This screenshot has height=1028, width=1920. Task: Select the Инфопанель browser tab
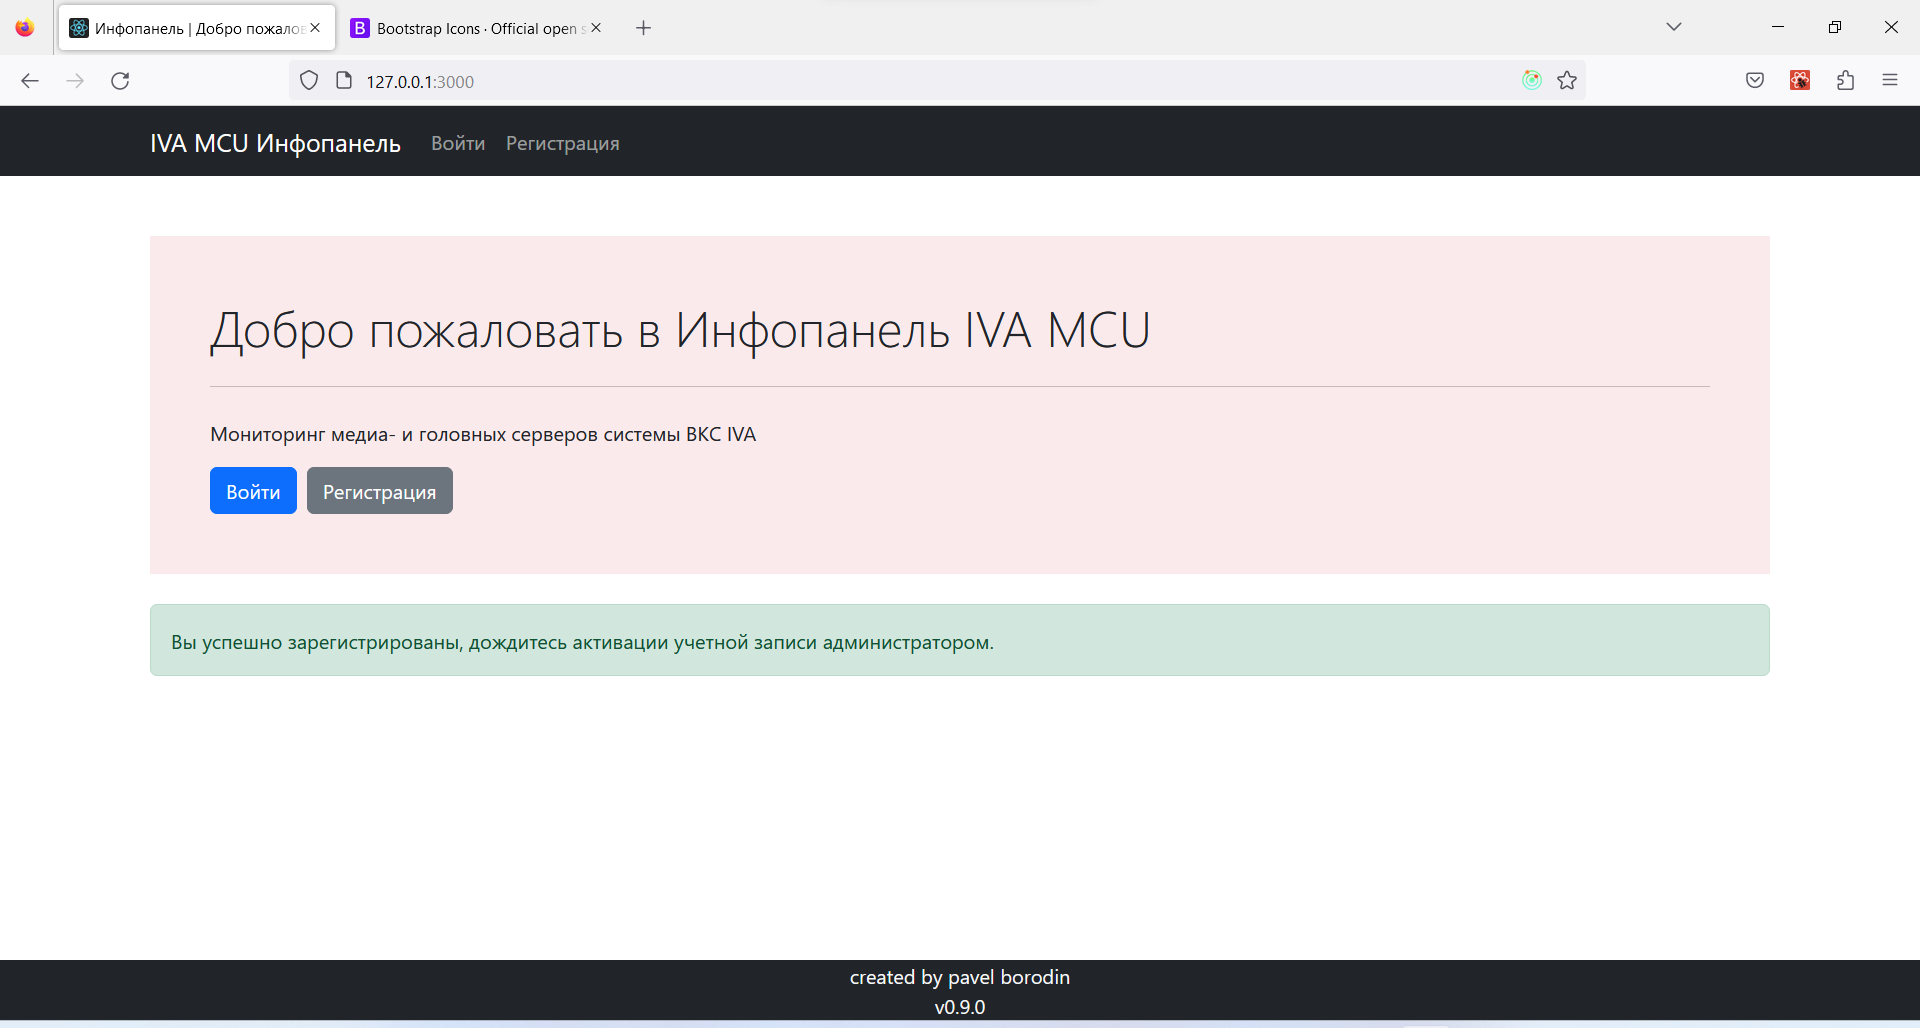point(196,28)
